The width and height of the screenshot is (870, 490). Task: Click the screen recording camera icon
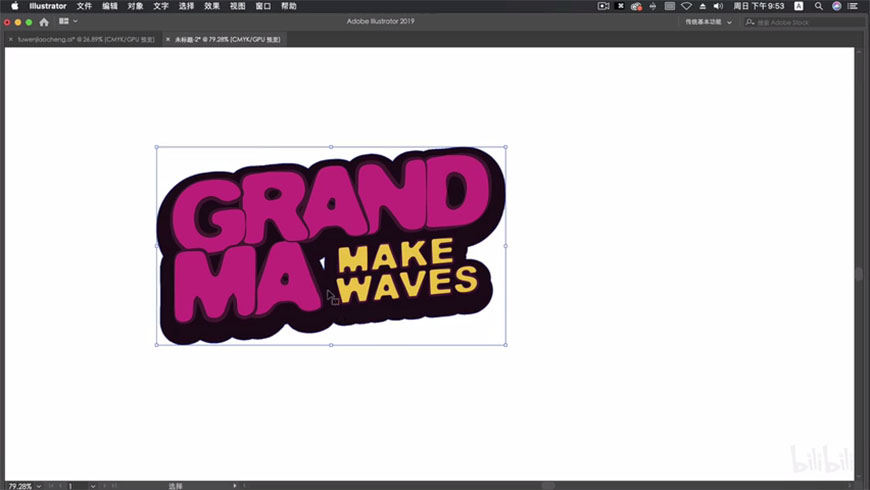(603, 6)
